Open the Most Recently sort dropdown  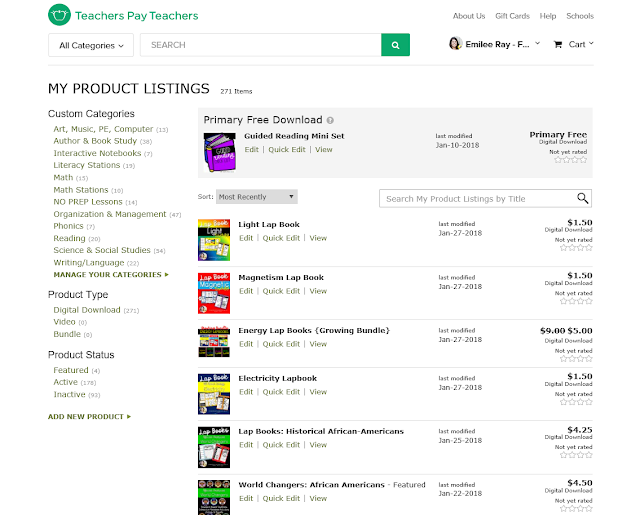click(257, 197)
